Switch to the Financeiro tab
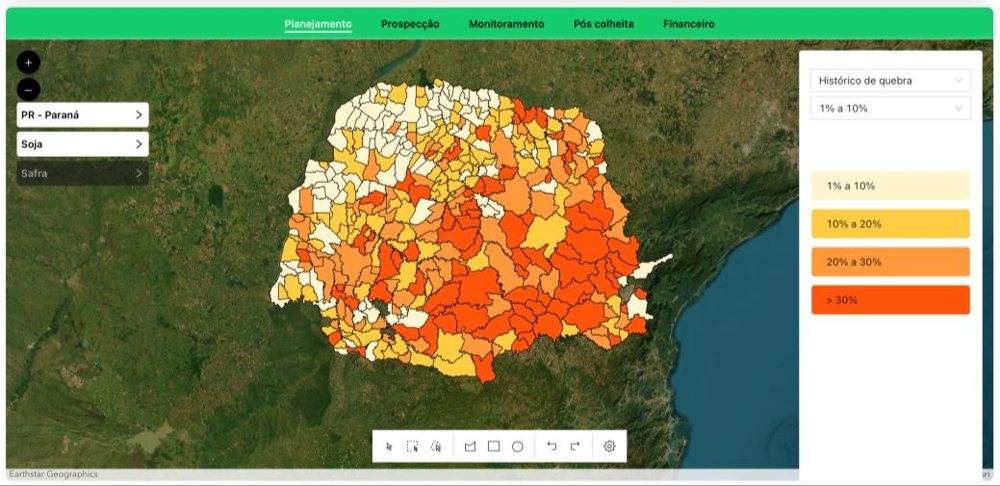The width and height of the screenshot is (1000, 486). tap(689, 24)
